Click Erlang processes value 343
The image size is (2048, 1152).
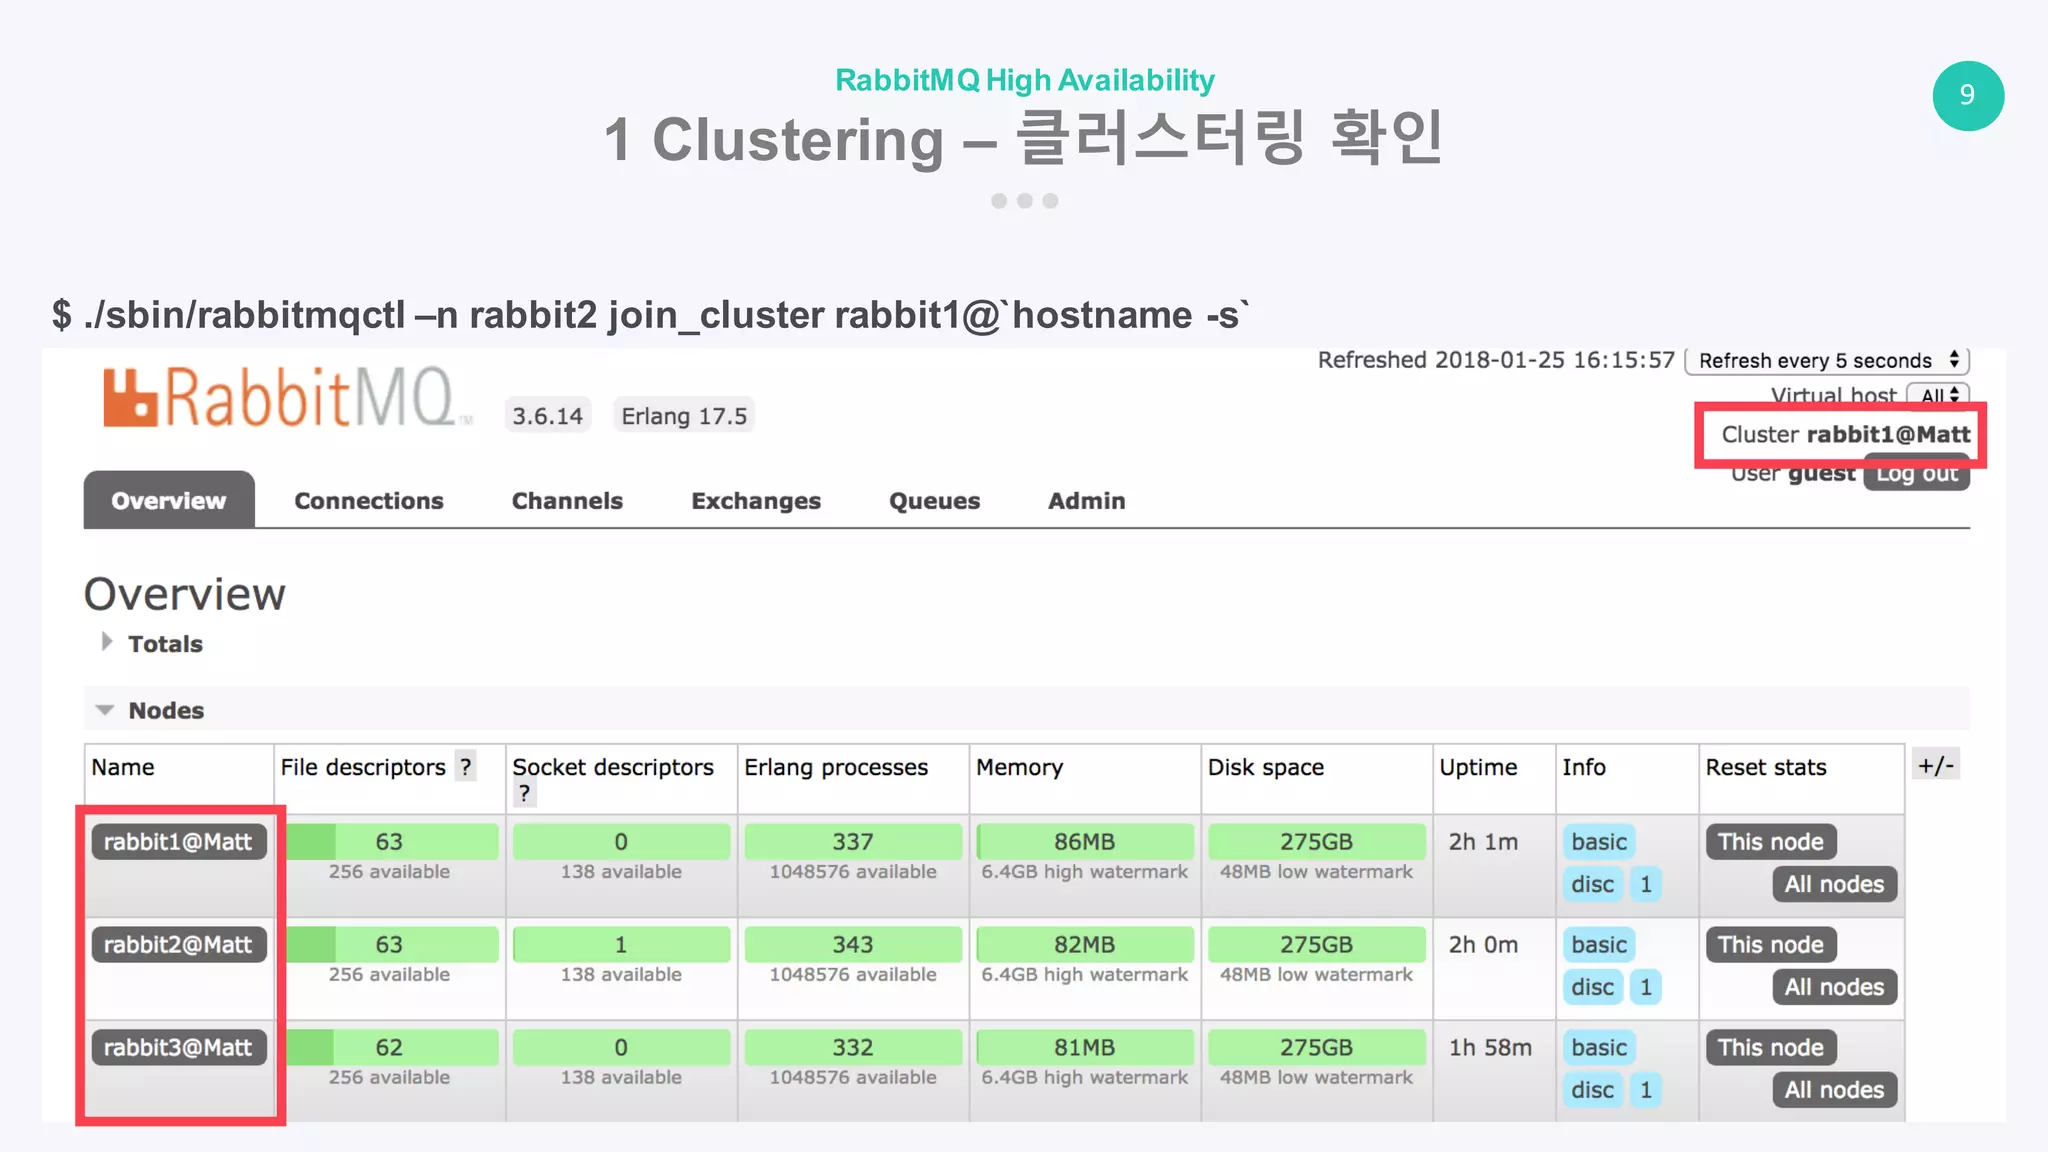click(853, 945)
